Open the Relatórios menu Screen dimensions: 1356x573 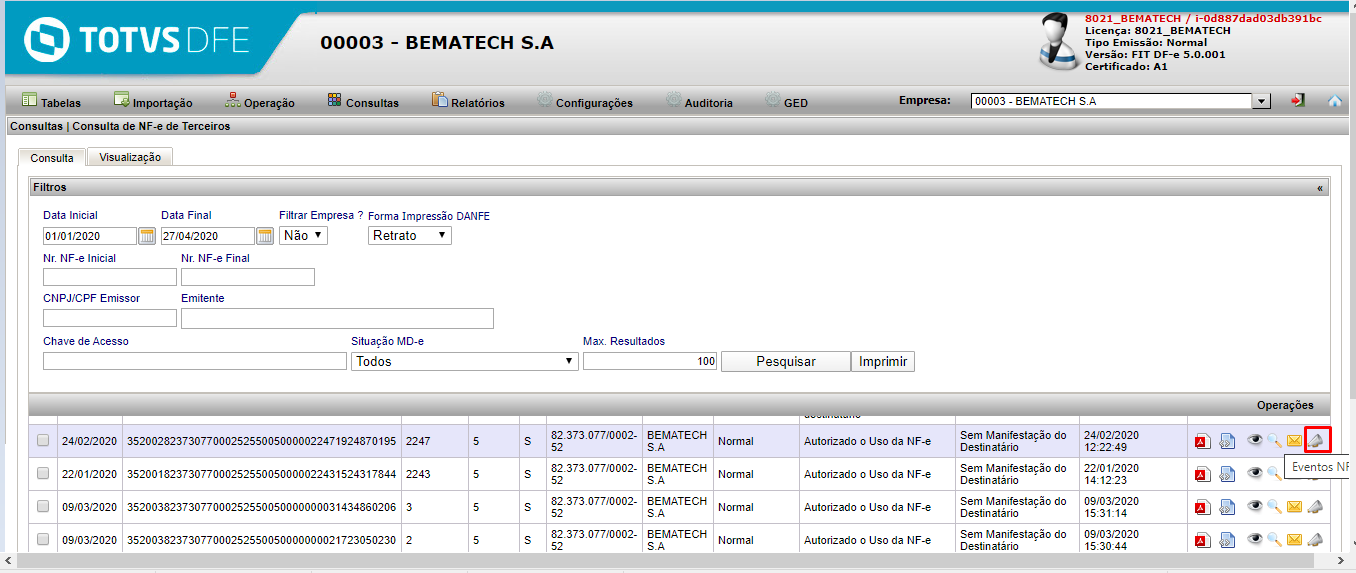click(468, 102)
